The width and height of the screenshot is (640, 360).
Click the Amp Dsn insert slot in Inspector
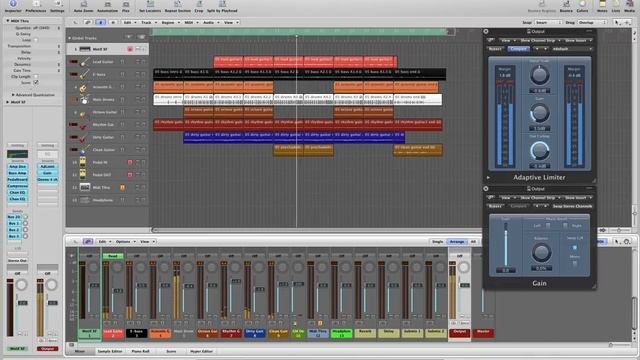tap(18, 167)
